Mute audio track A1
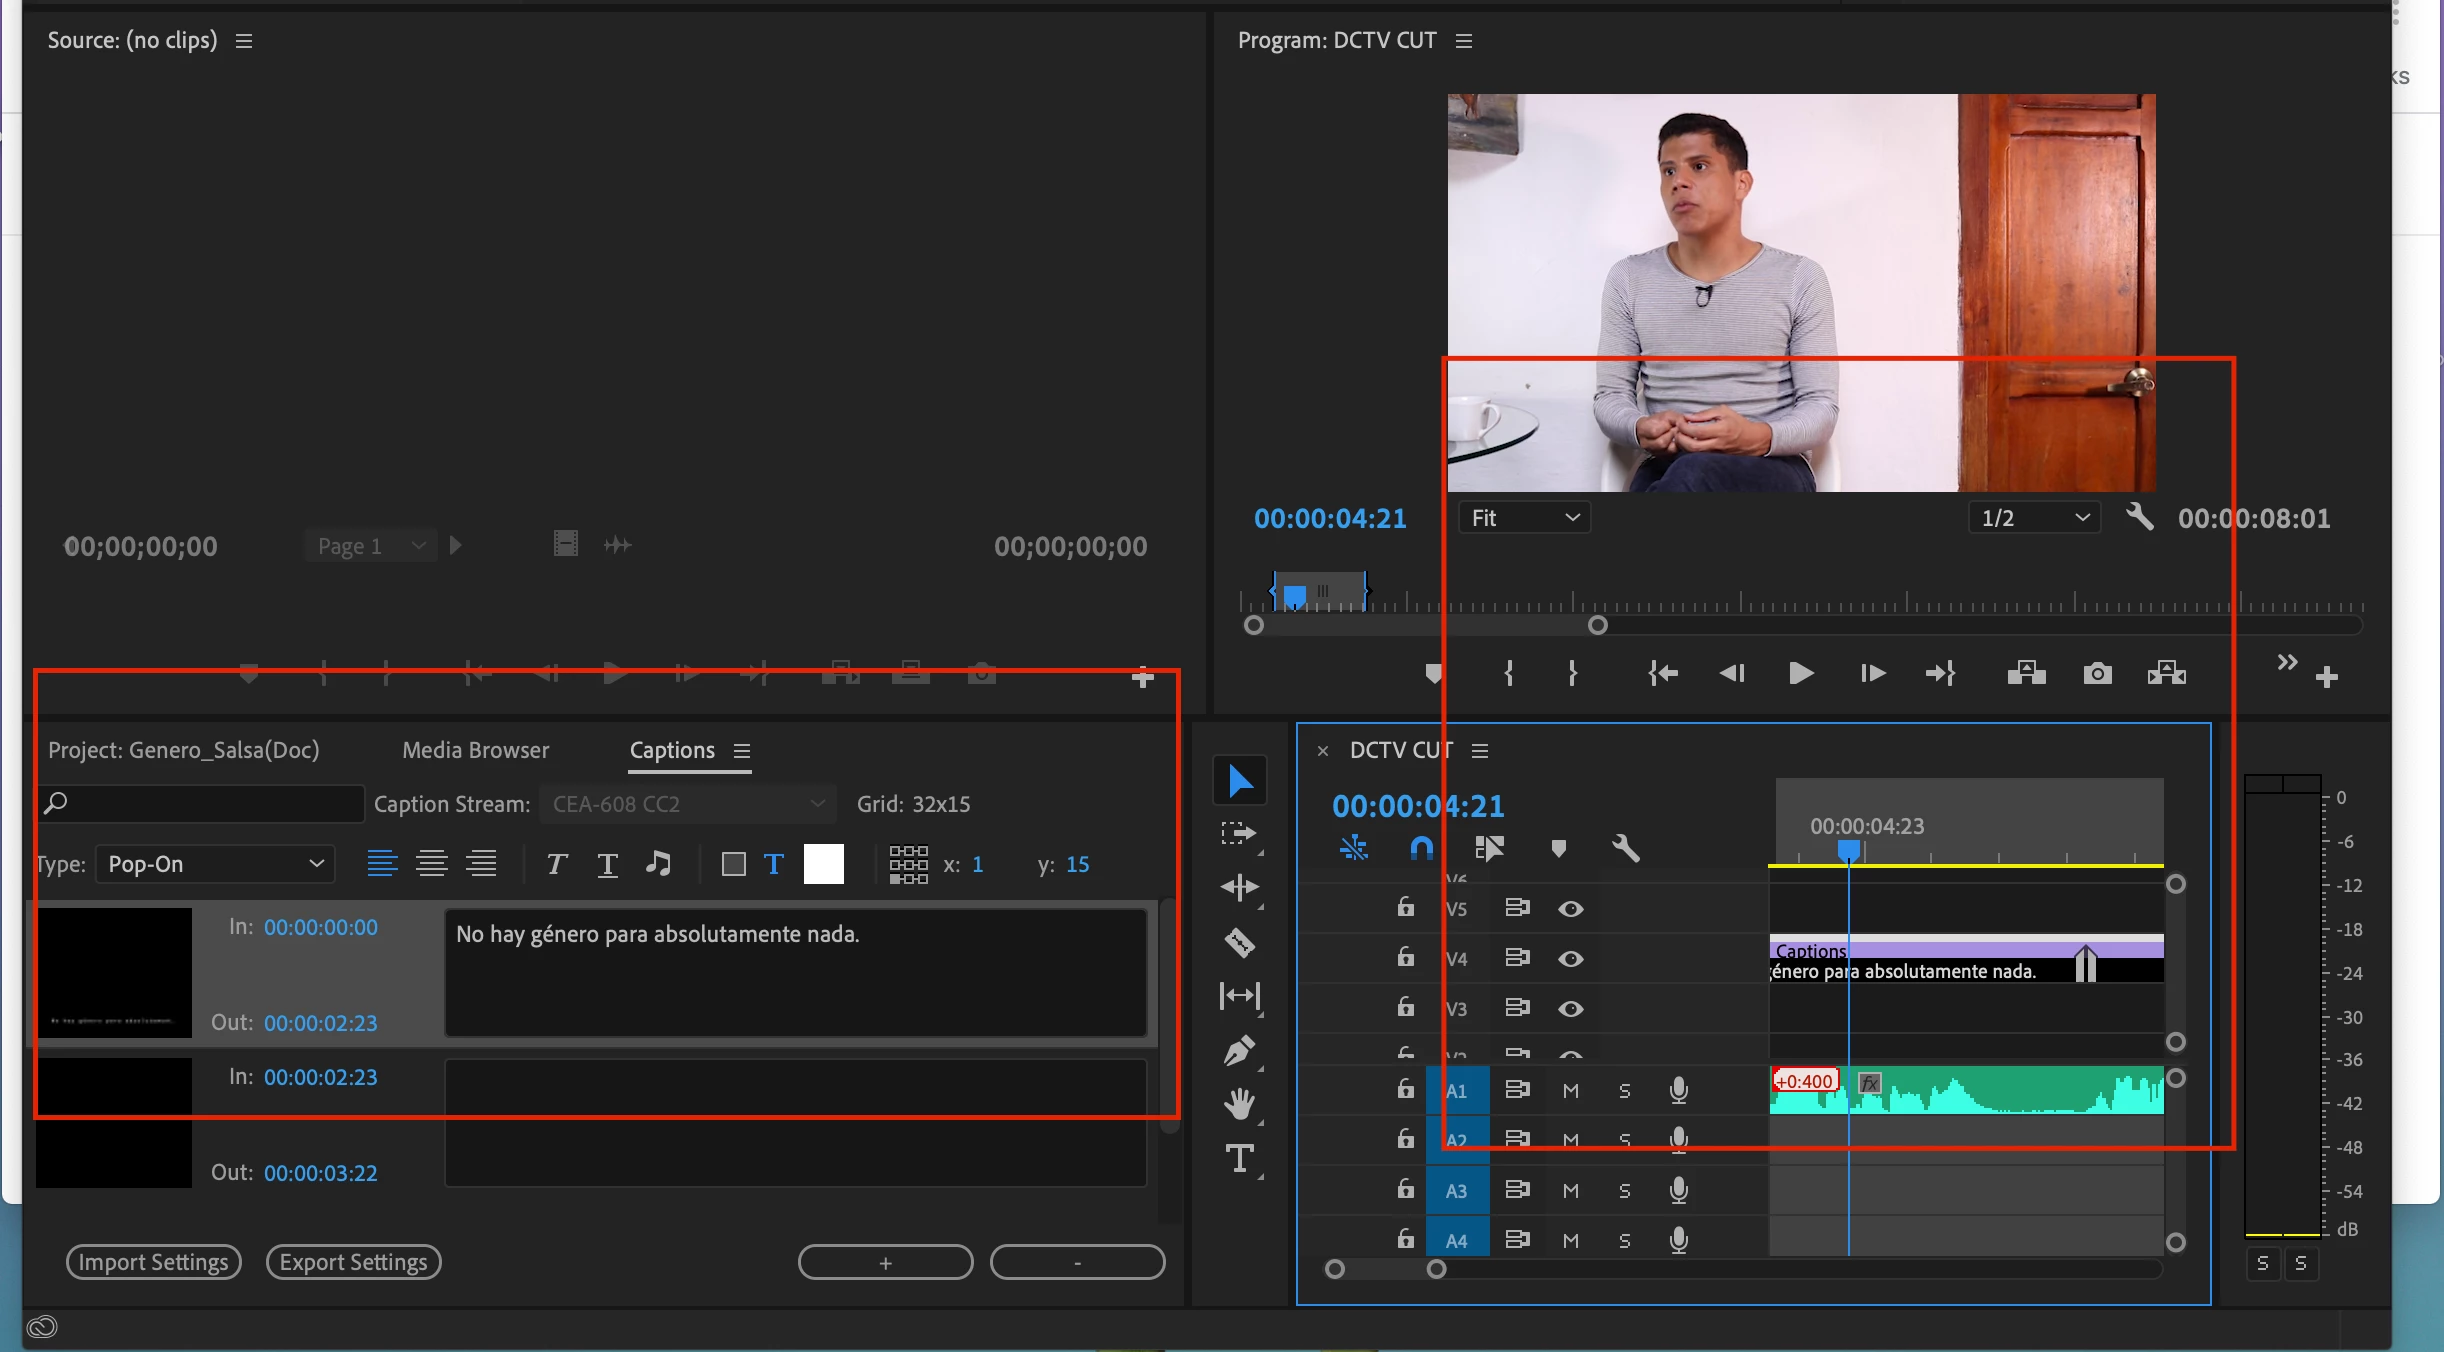Screen dimensions: 2444x1352 1570,1090
